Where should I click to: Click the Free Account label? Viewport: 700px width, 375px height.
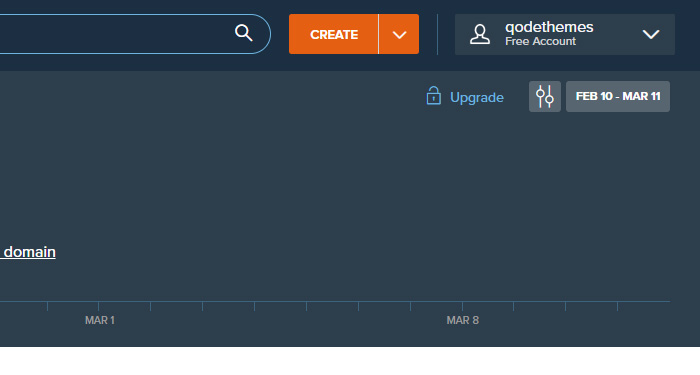tap(540, 42)
